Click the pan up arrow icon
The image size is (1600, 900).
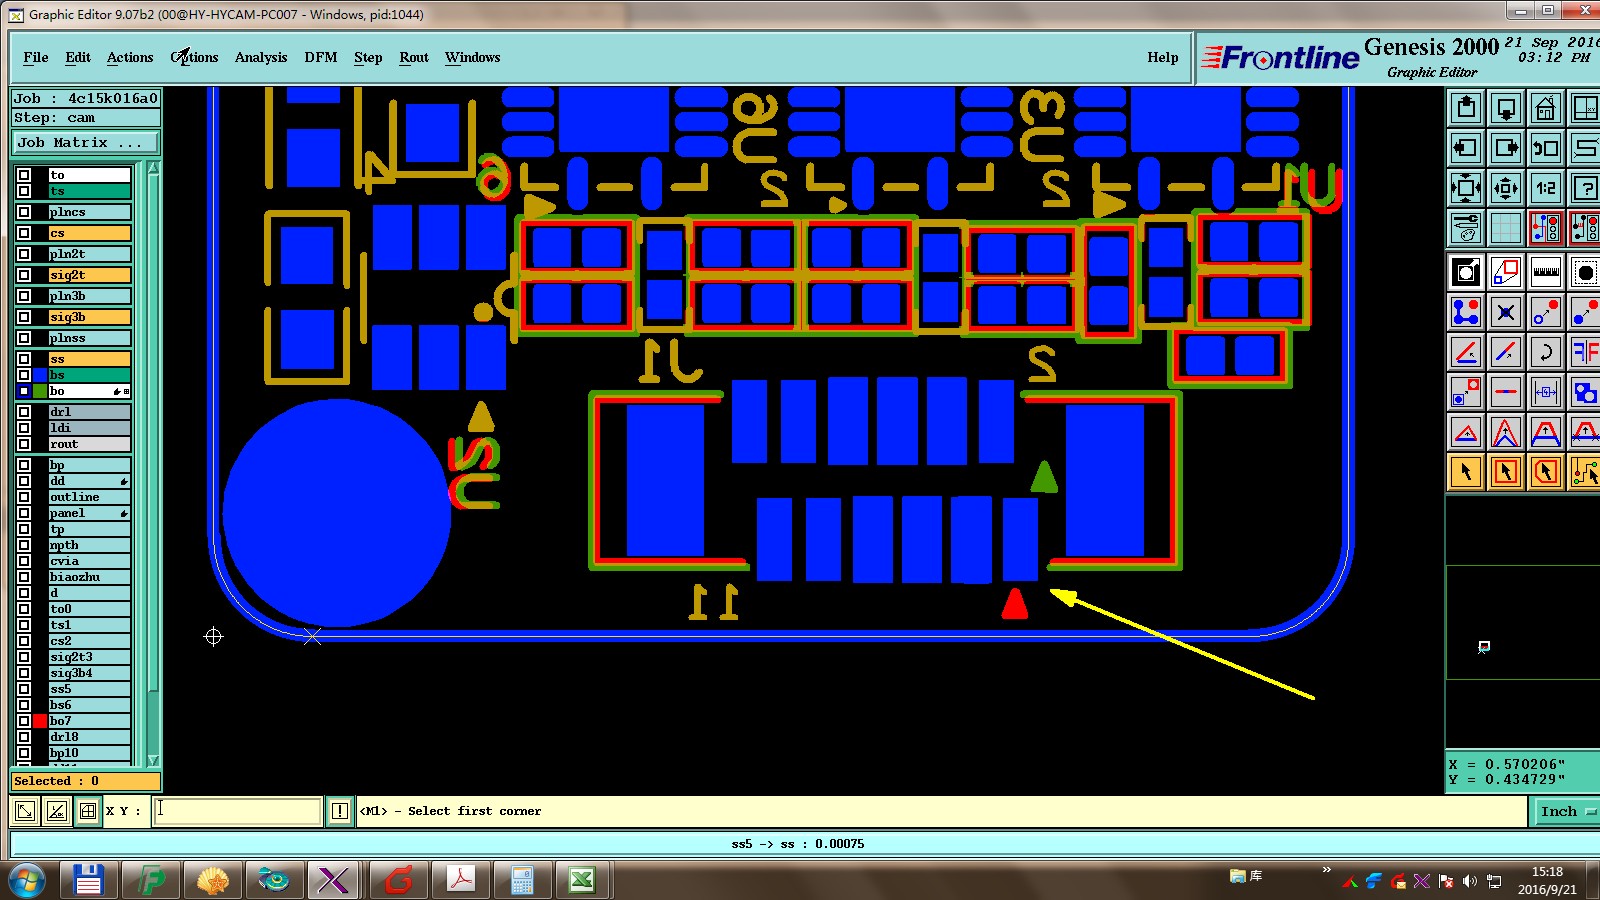click(x=1466, y=108)
